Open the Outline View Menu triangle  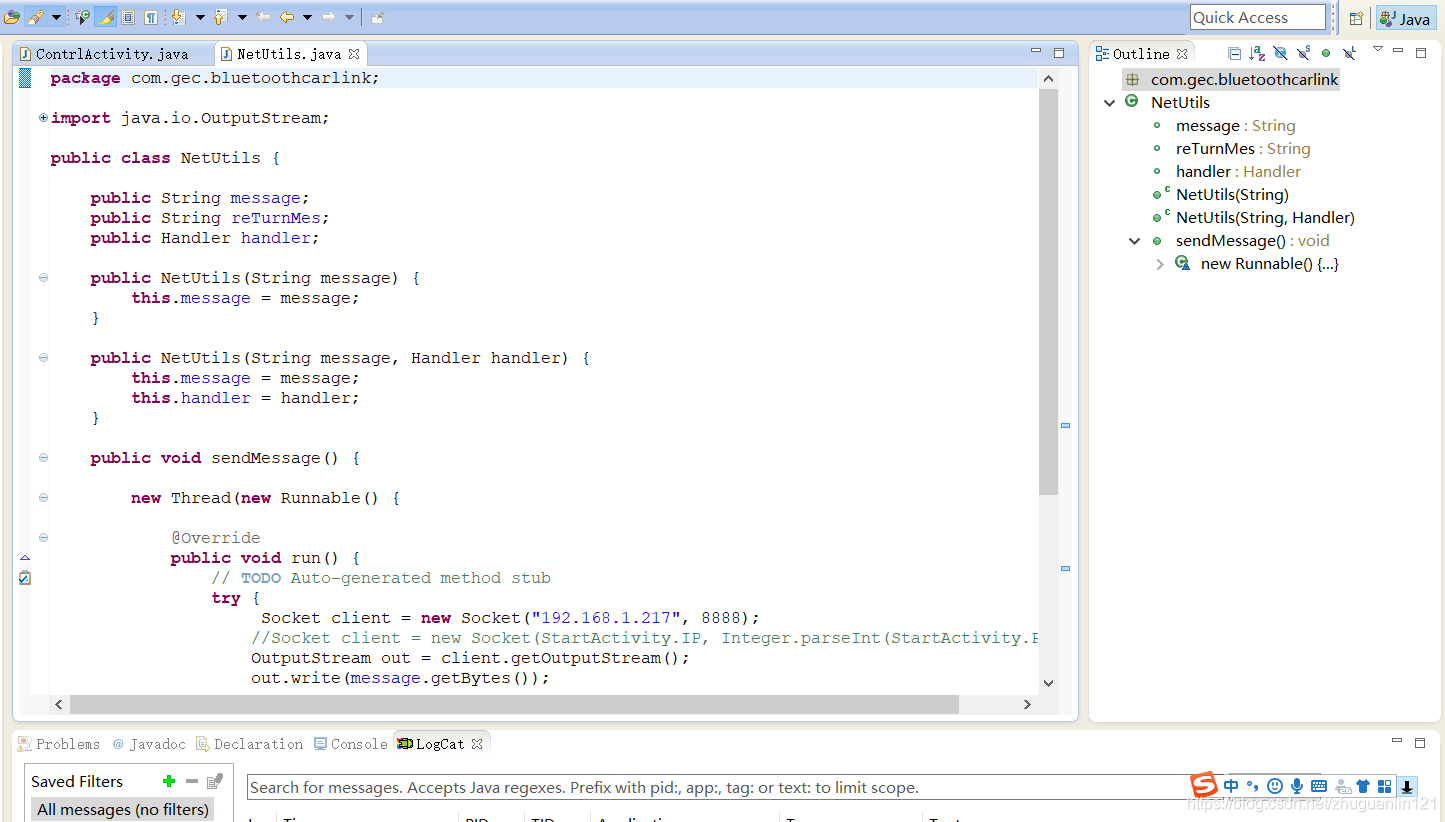[1377, 50]
